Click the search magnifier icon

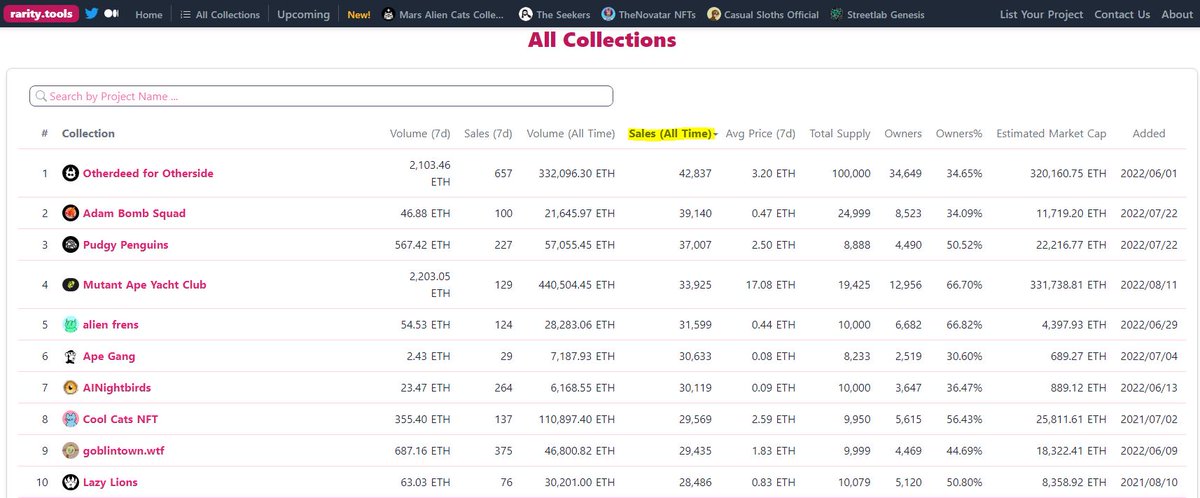(41, 97)
